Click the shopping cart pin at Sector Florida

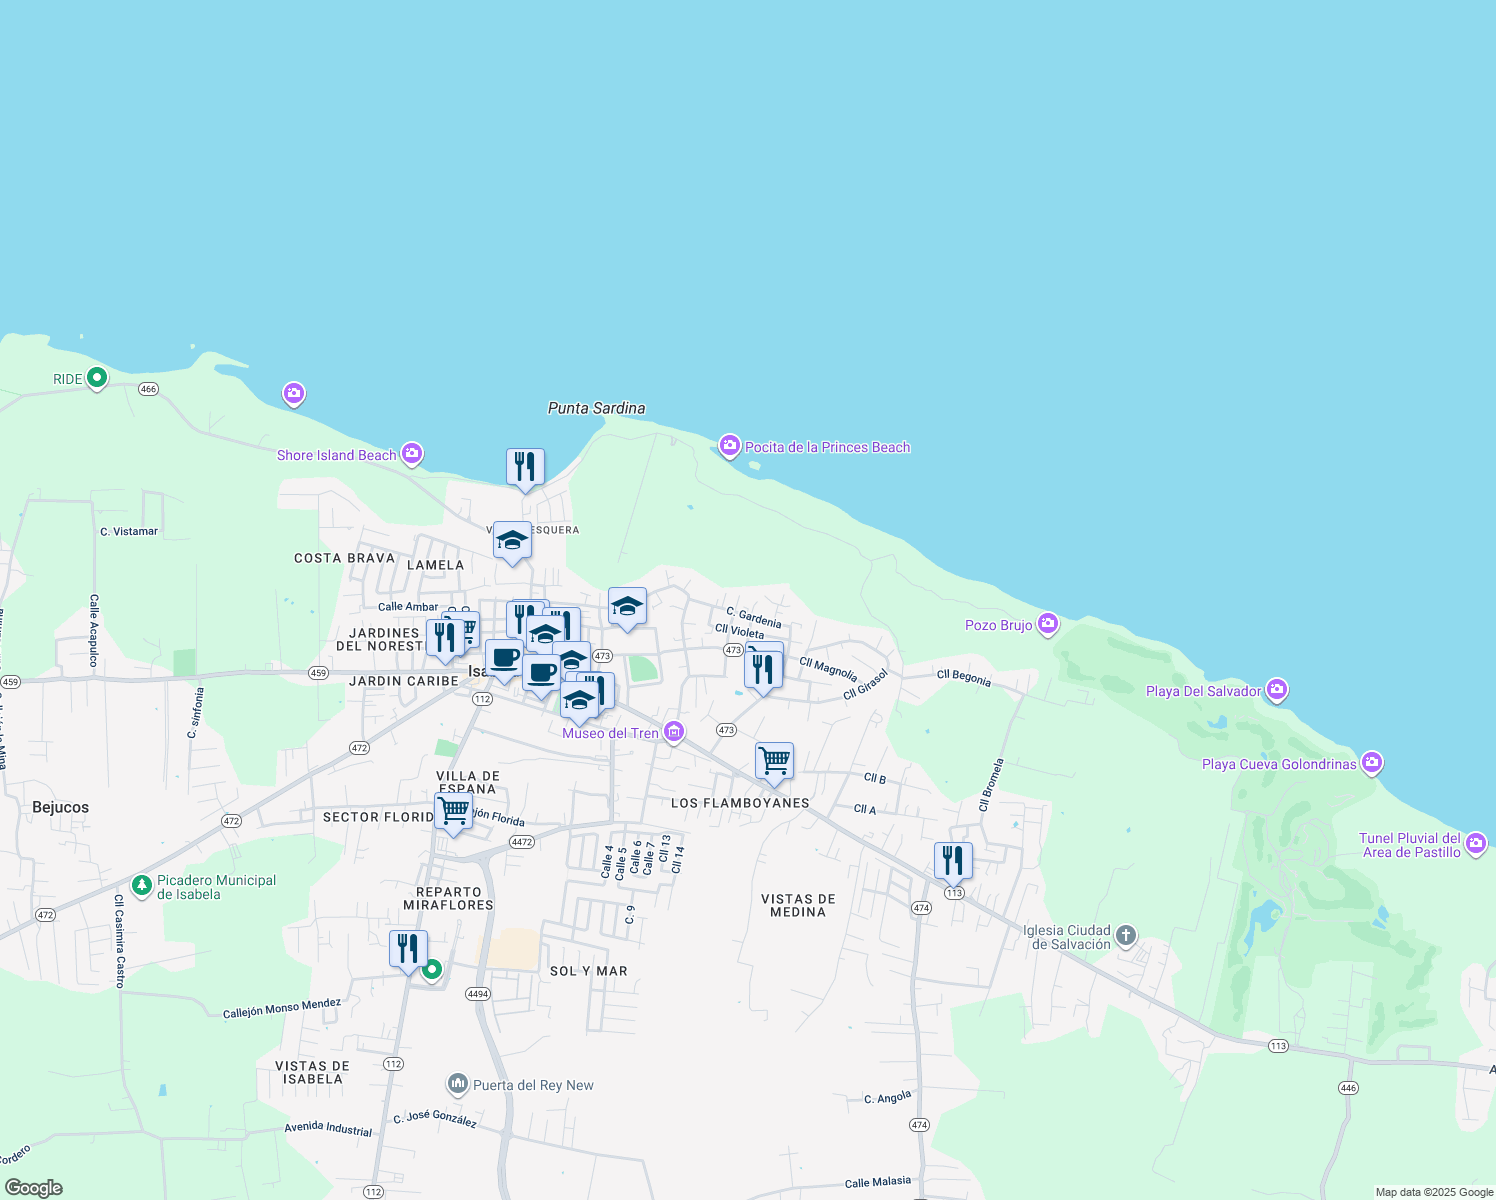coord(453,811)
